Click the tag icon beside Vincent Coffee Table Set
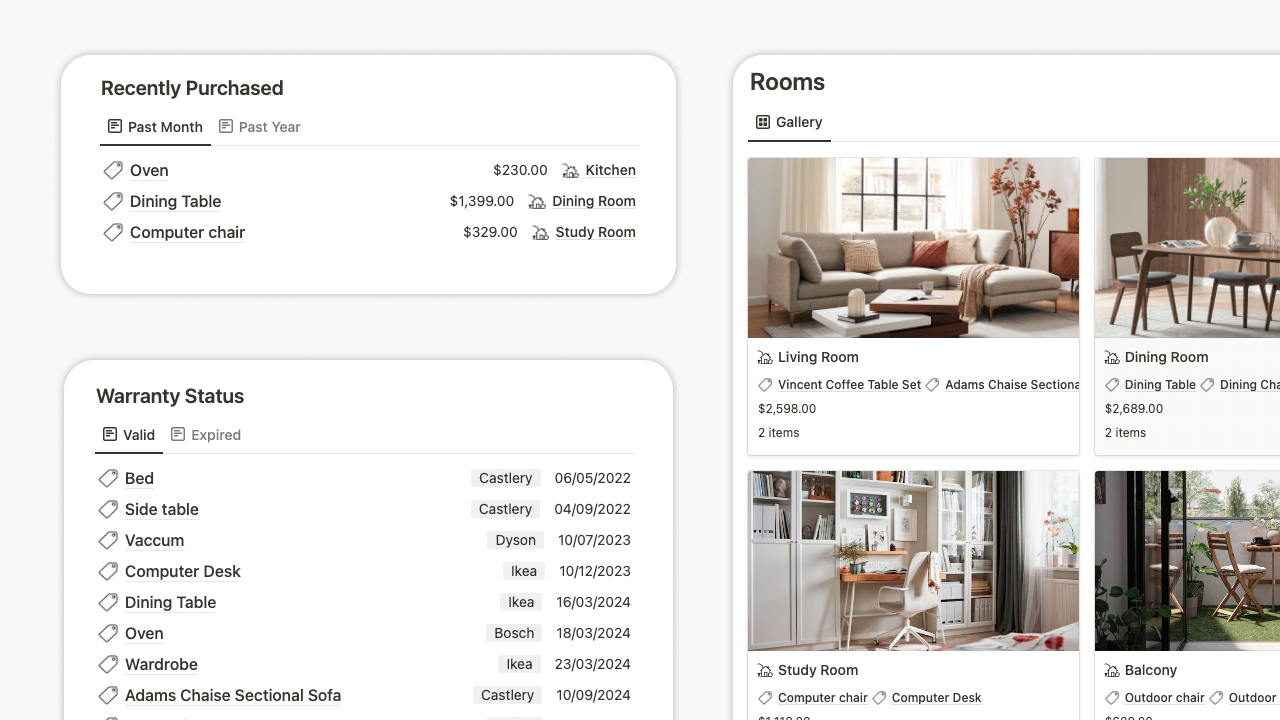 [x=765, y=384]
